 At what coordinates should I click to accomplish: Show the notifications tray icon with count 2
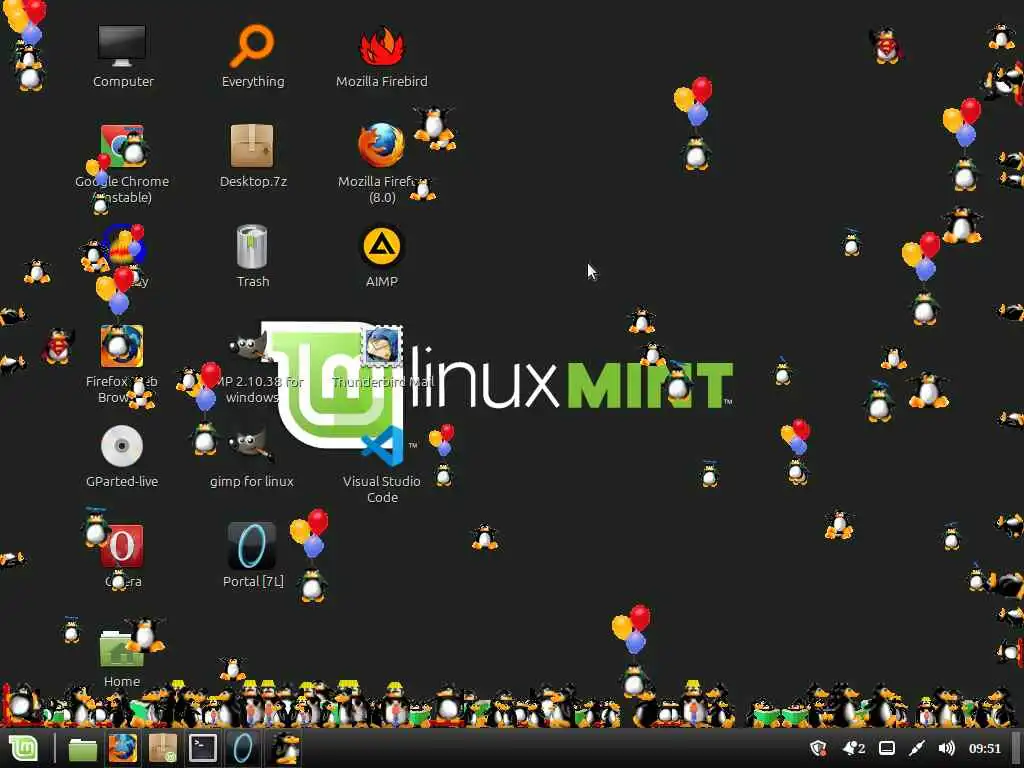[x=854, y=748]
